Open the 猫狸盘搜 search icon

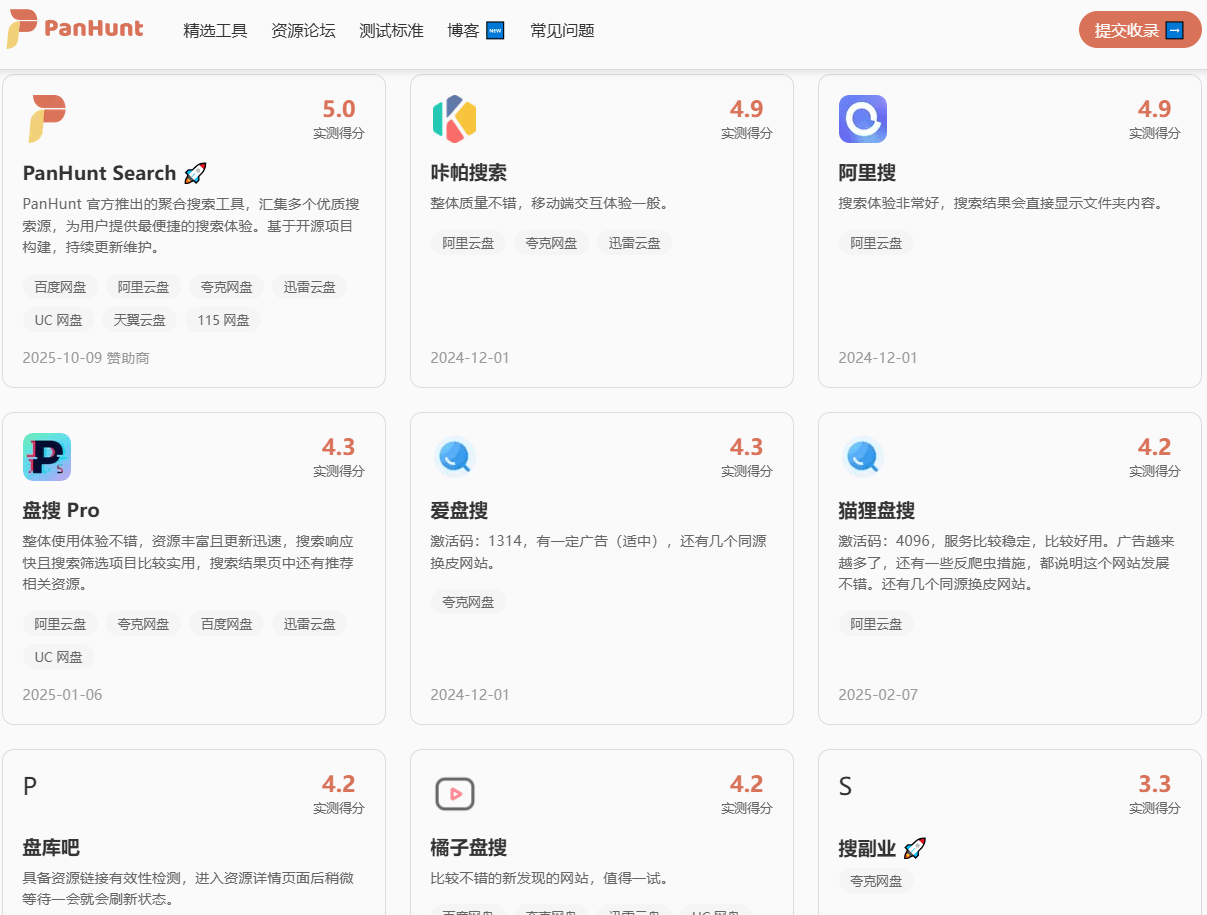(x=862, y=456)
